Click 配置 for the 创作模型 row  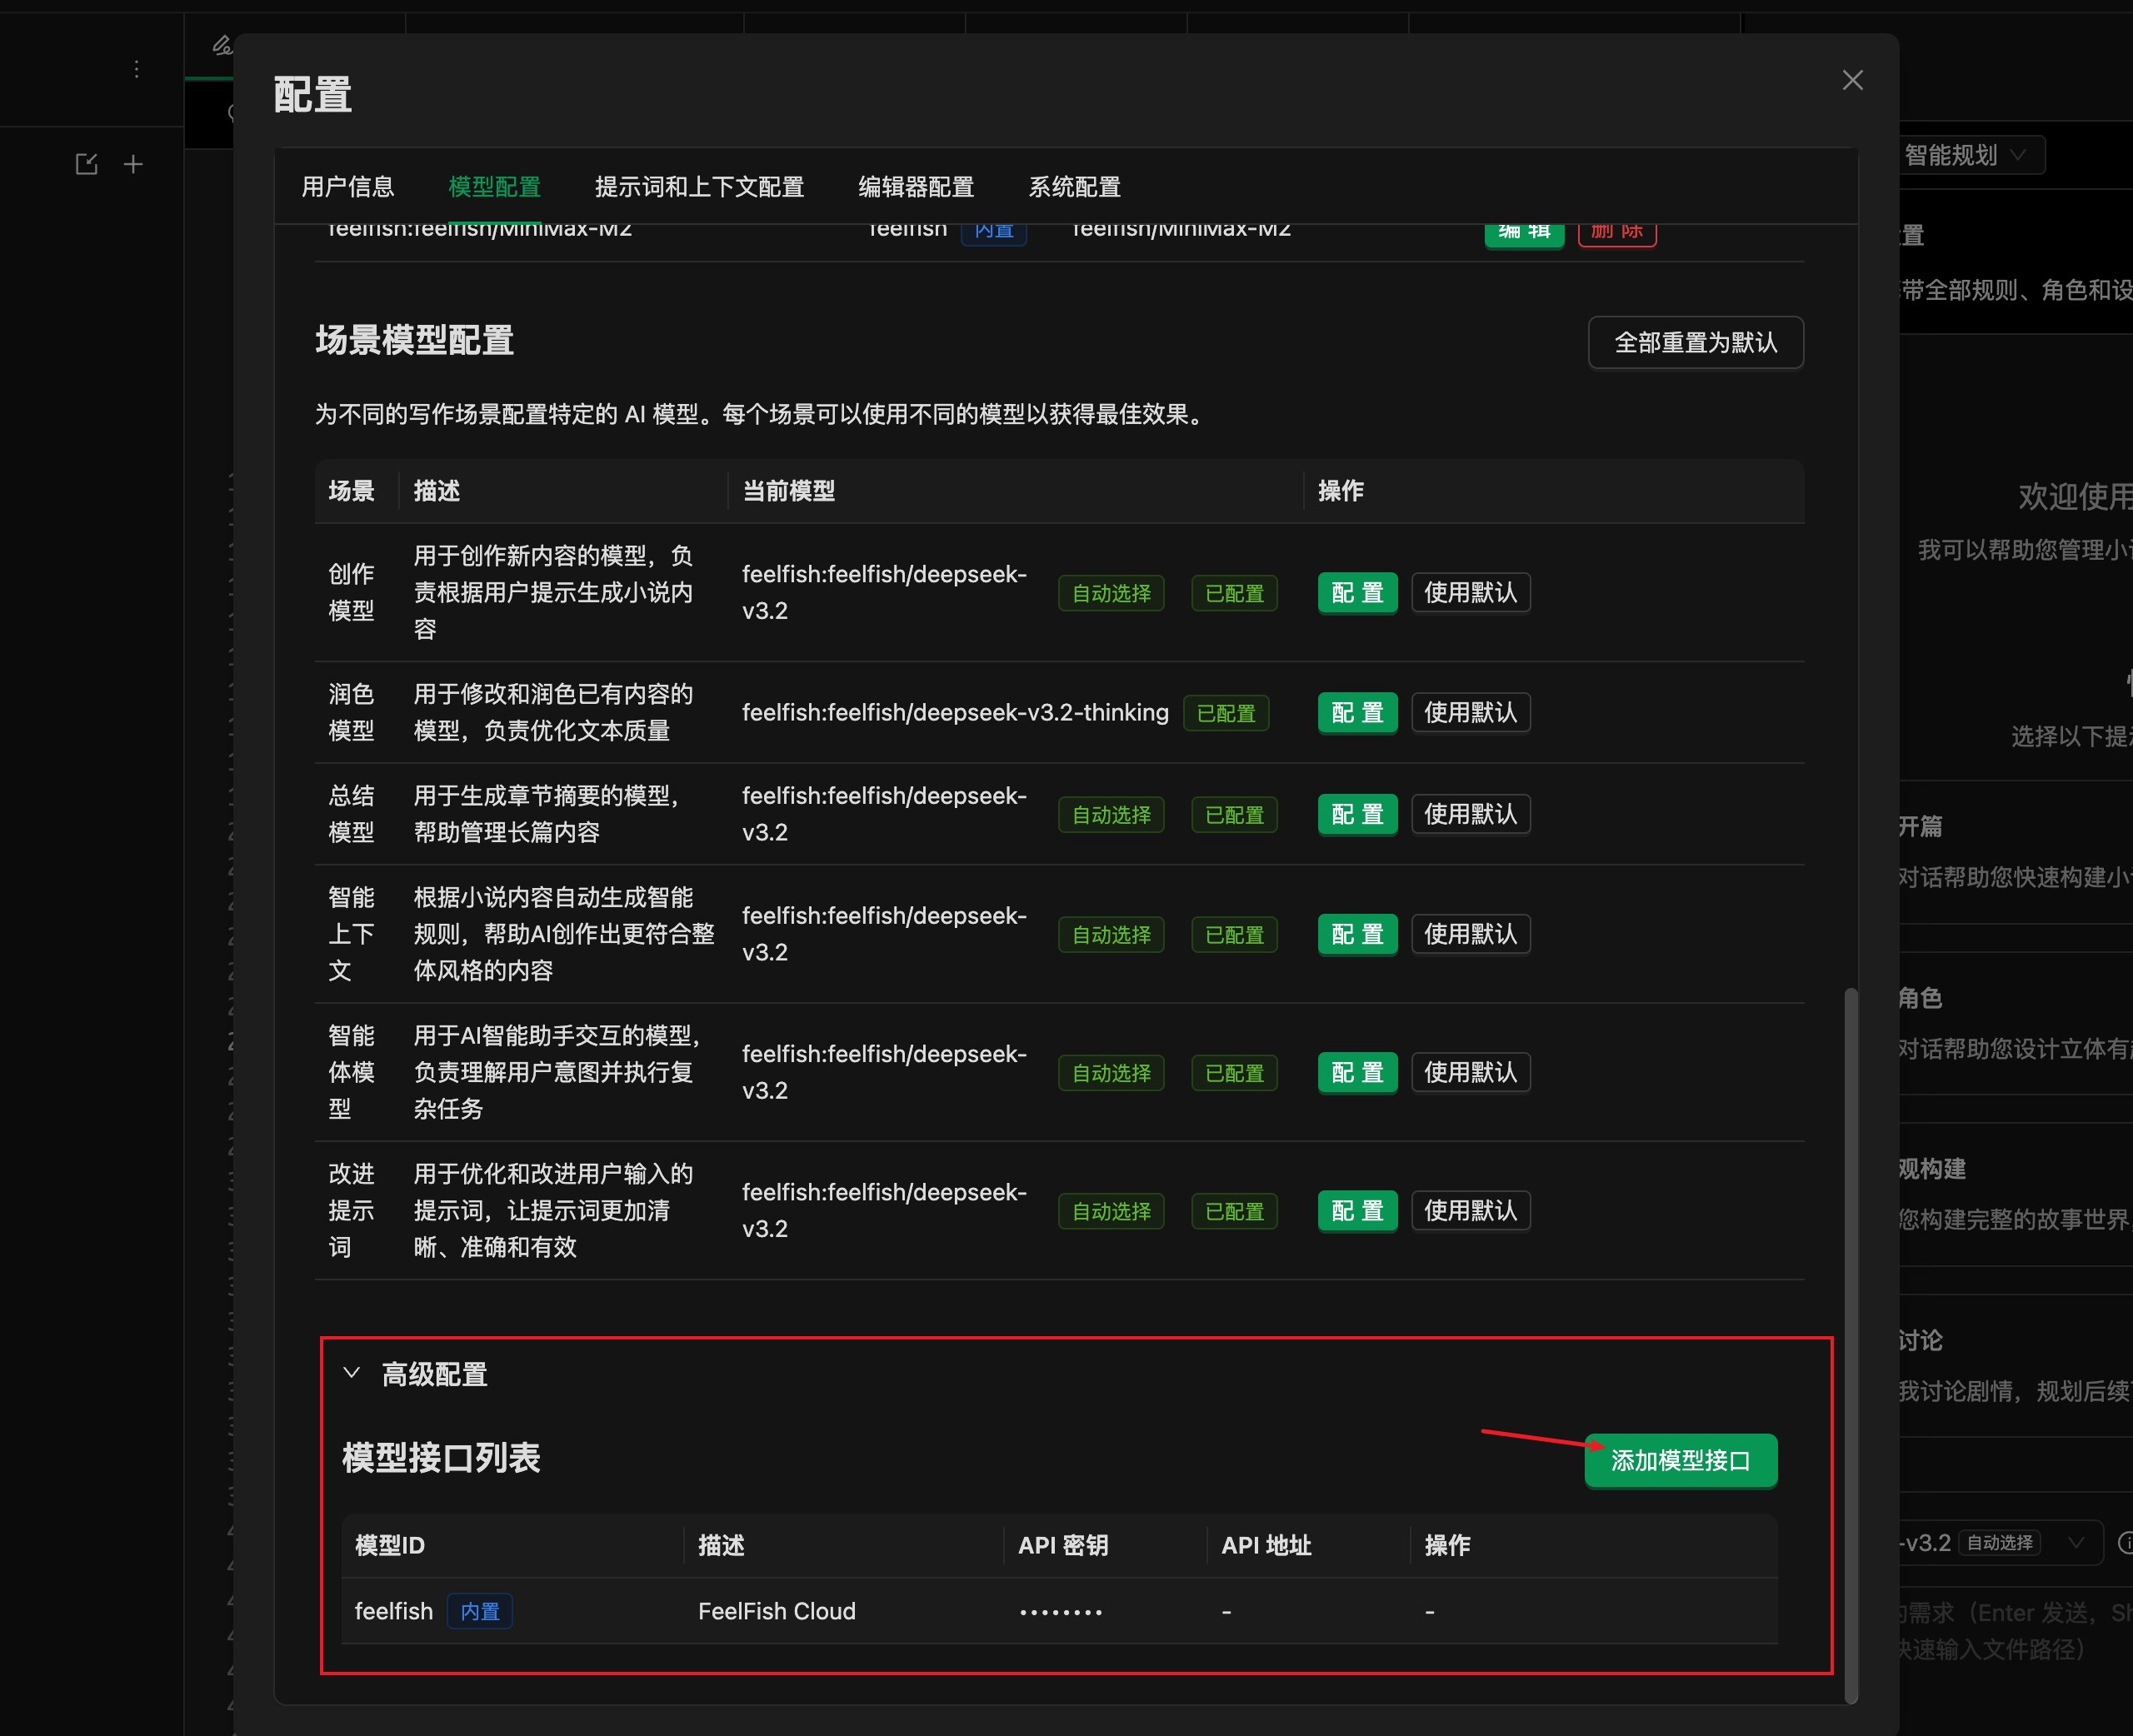(1357, 592)
